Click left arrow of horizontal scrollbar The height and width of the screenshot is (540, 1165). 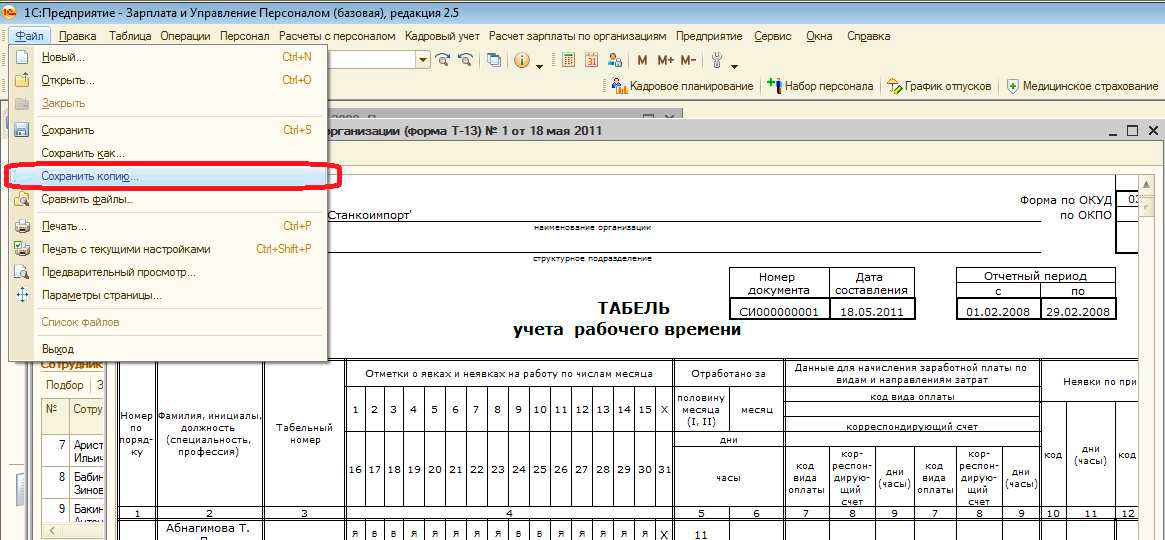51,531
